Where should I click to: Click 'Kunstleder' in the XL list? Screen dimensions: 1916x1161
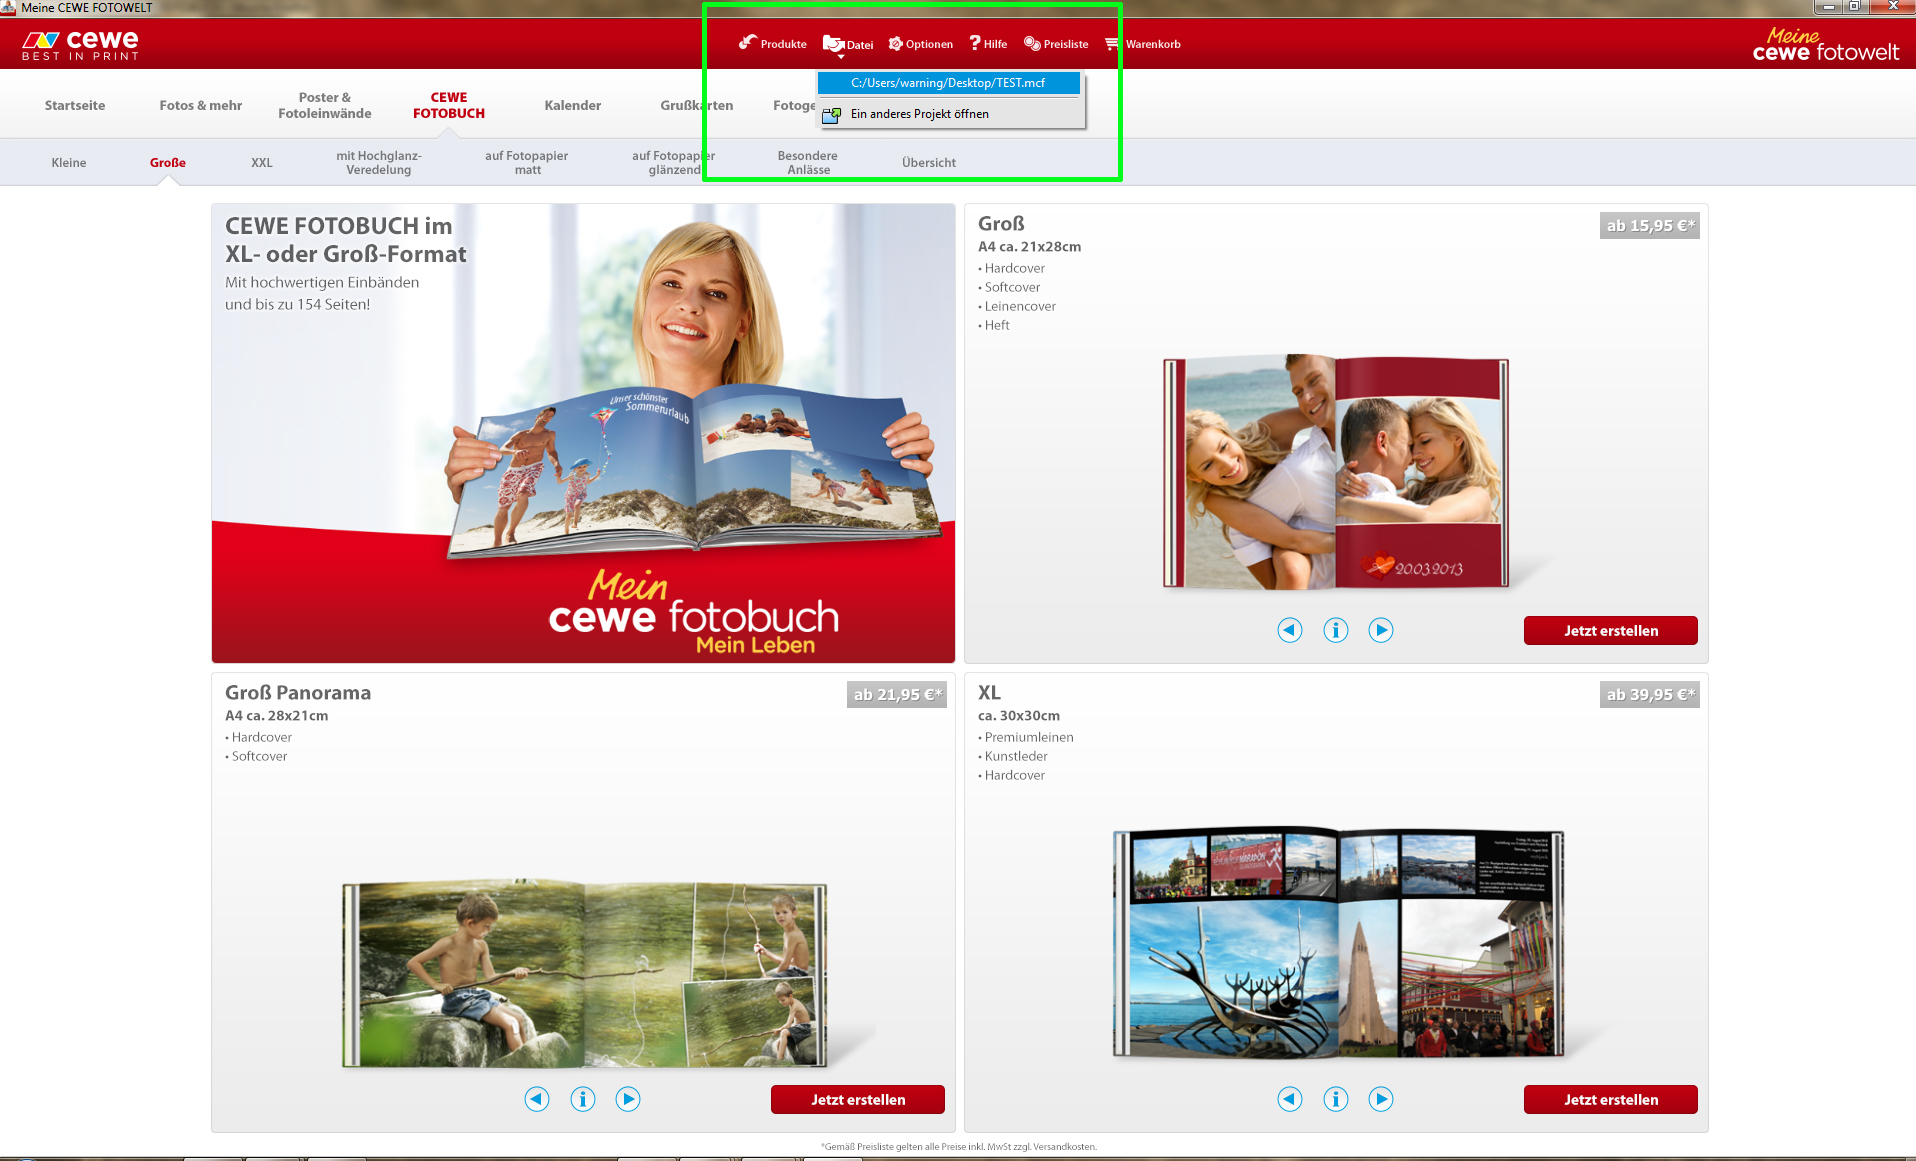point(1016,756)
